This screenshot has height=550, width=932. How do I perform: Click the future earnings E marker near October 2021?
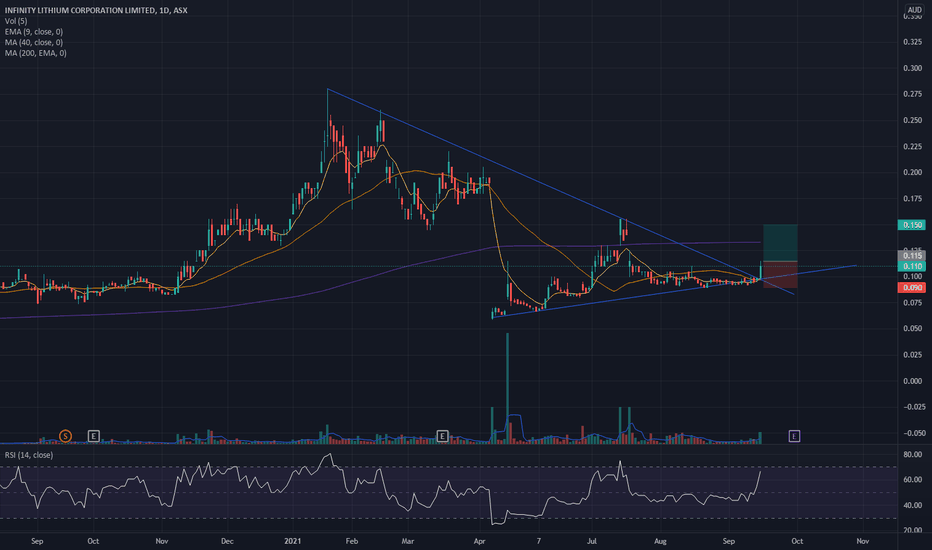tap(794, 436)
